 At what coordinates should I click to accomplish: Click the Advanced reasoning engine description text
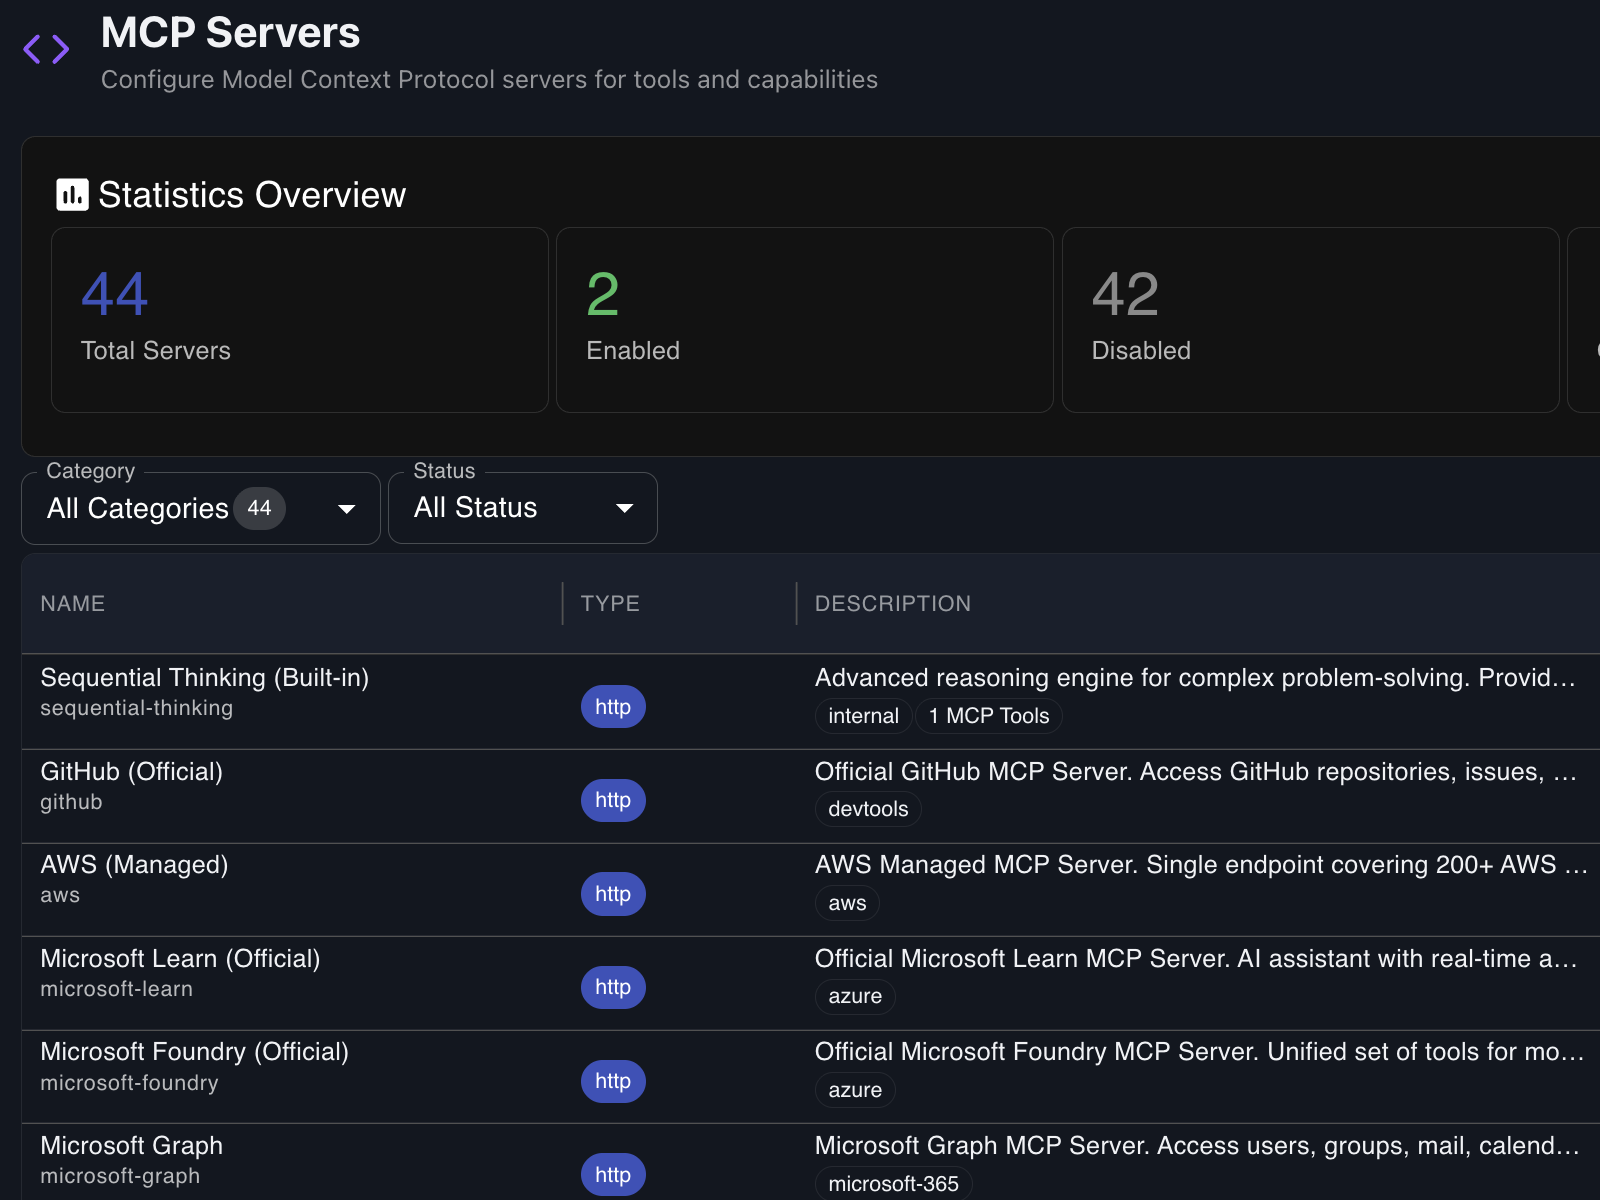point(1195,678)
